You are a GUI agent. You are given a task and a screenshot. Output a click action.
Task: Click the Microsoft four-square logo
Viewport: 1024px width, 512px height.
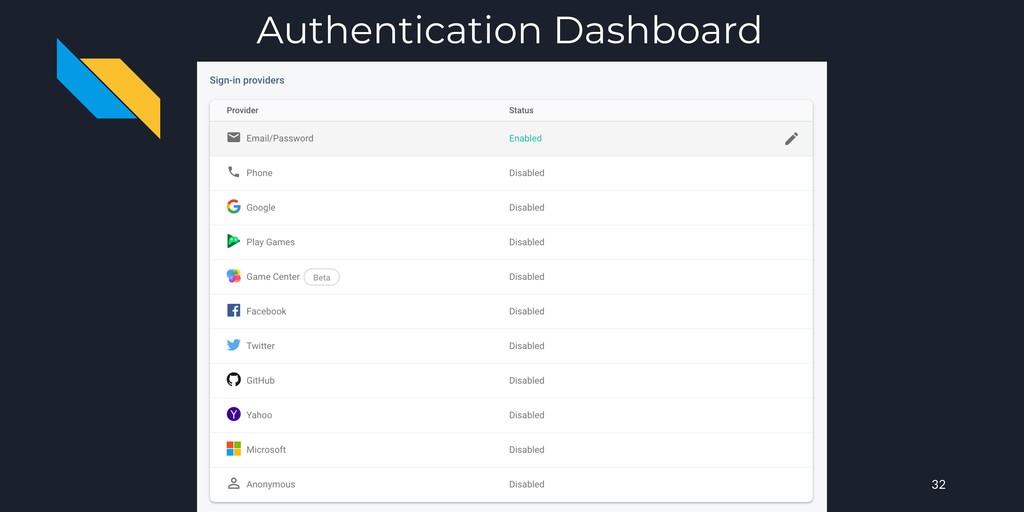click(x=233, y=449)
